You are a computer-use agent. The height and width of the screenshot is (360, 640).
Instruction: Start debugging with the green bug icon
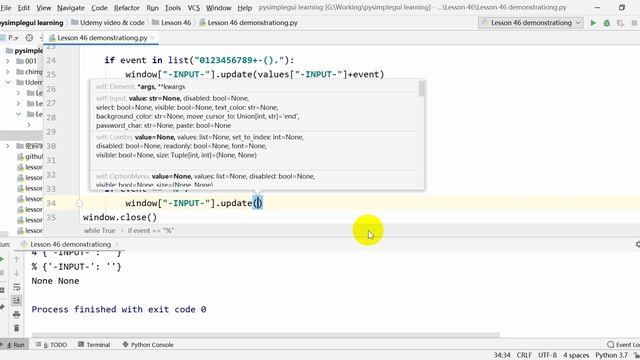(607, 23)
